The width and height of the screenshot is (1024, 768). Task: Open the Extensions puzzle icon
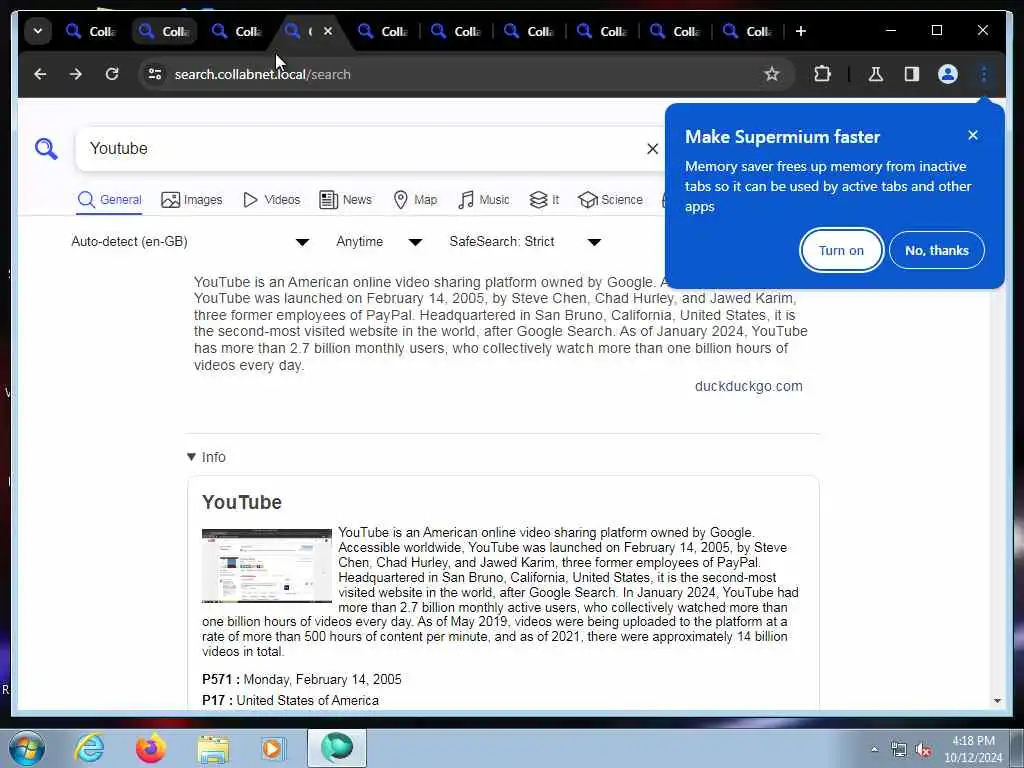click(822, 74)
